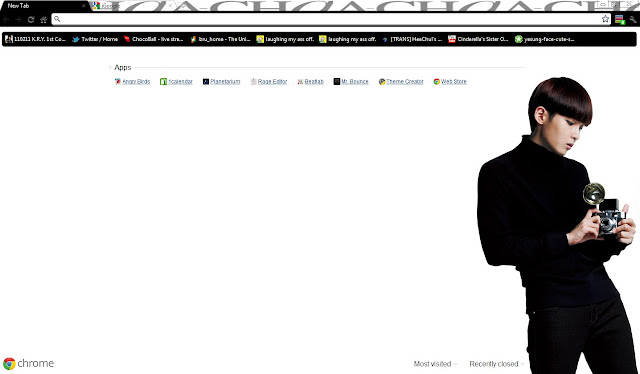Open the [TRANS] HeeChul's bookmark

click(x=412, y=39)
